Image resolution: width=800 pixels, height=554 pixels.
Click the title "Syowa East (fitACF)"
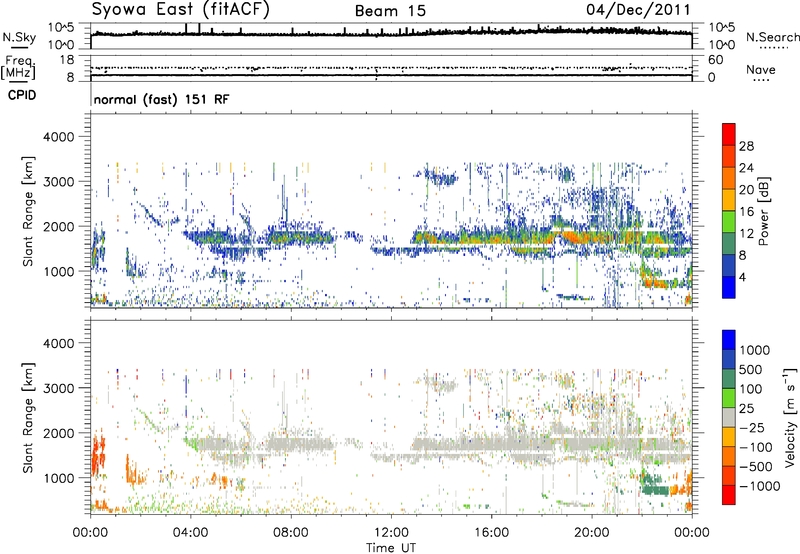[x=180, y=10]
